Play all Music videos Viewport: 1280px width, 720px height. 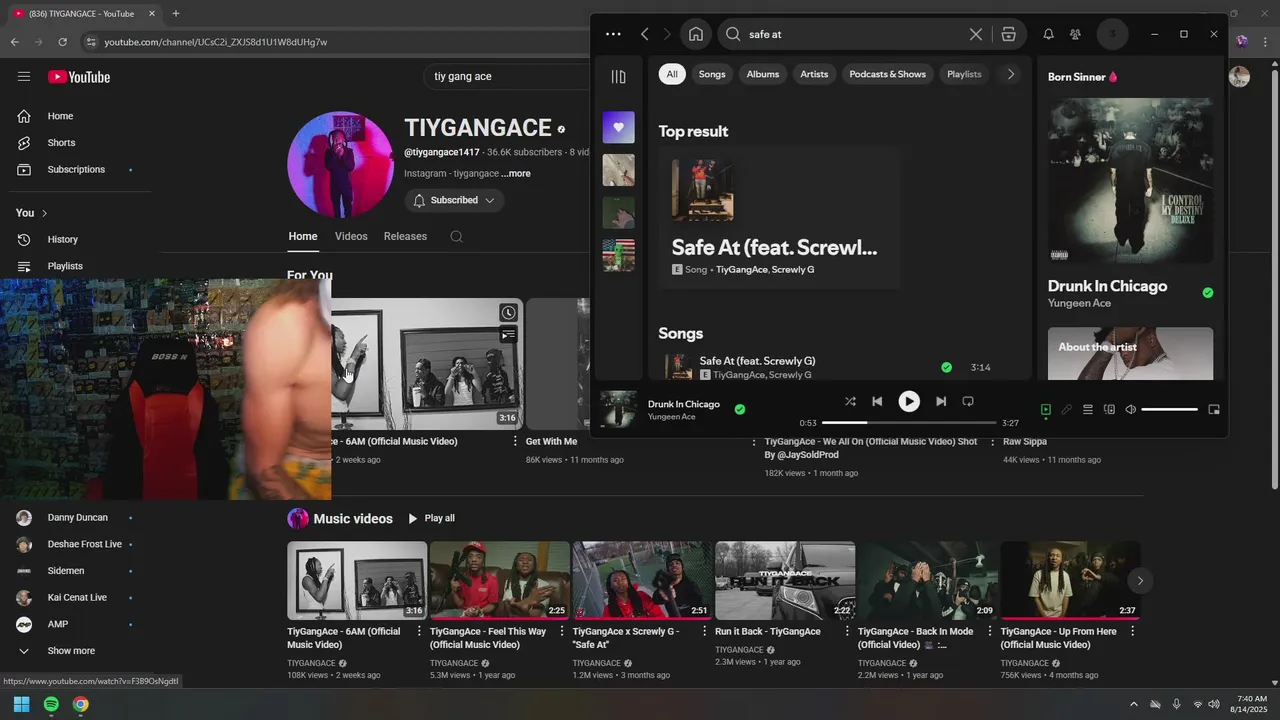click(x=431, y=518)
